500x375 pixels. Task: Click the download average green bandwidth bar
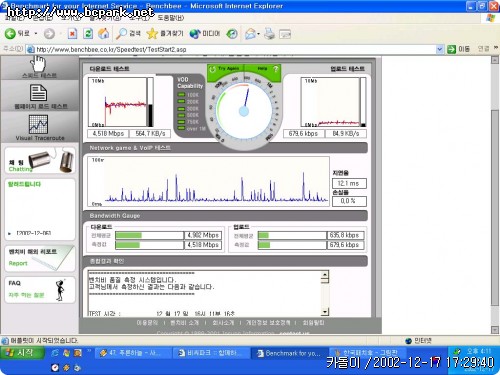pyautogui.click(x=128, y=235)
